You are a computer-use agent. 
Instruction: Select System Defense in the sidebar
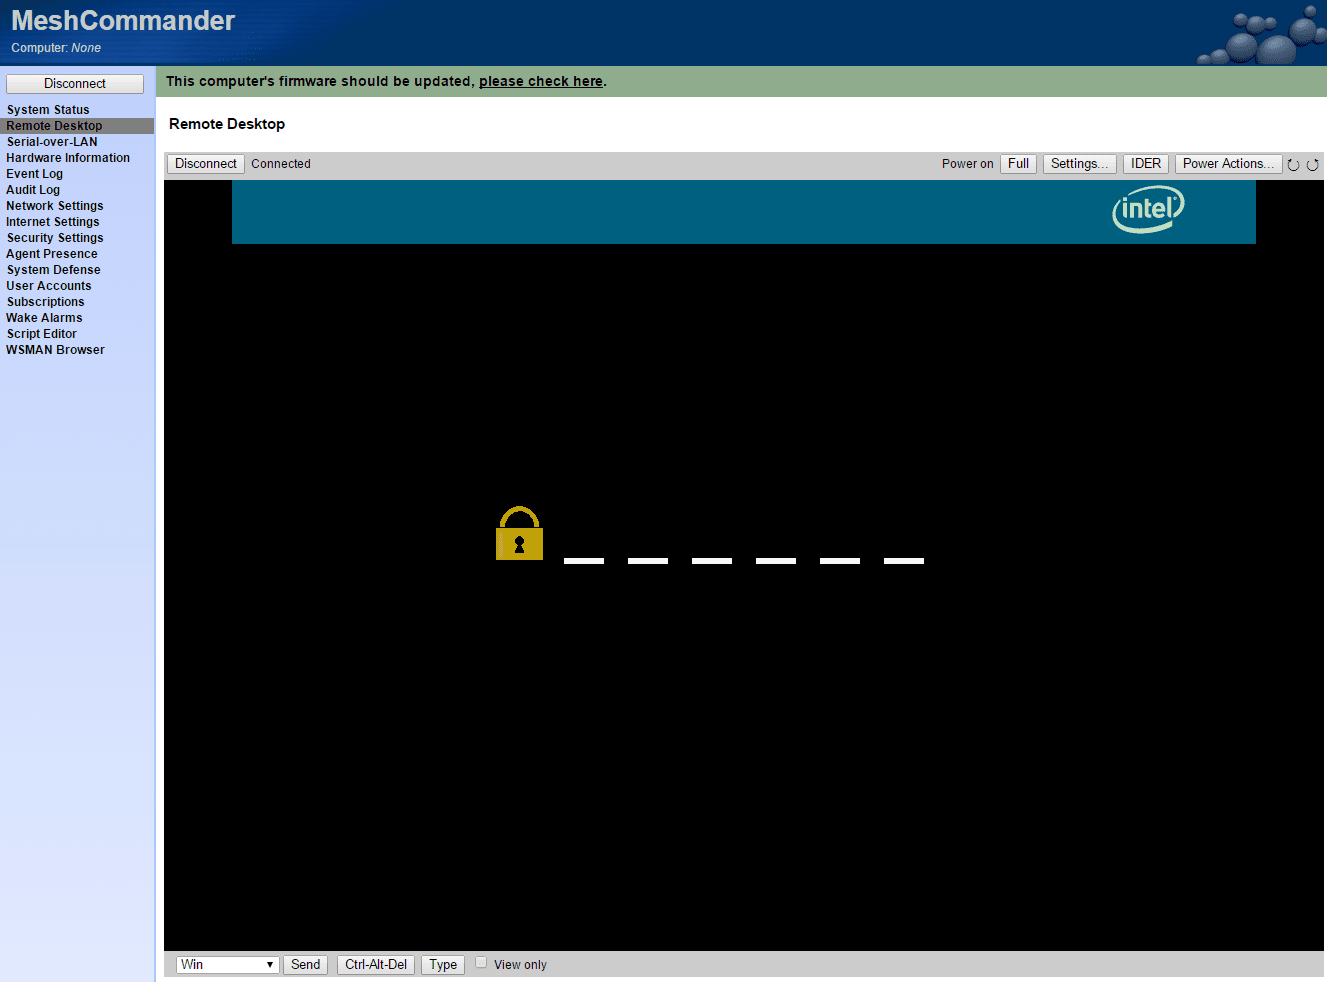click(54, 270)
